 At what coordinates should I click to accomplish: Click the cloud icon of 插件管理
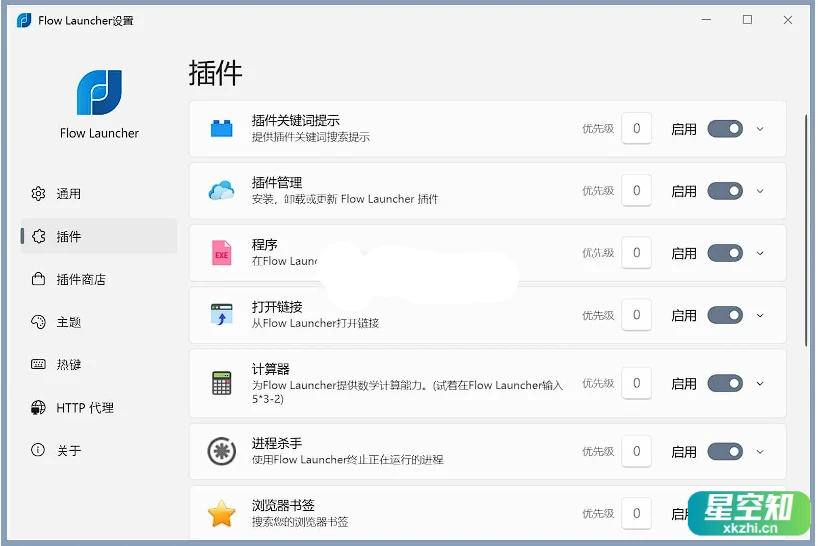pos(221,191)
